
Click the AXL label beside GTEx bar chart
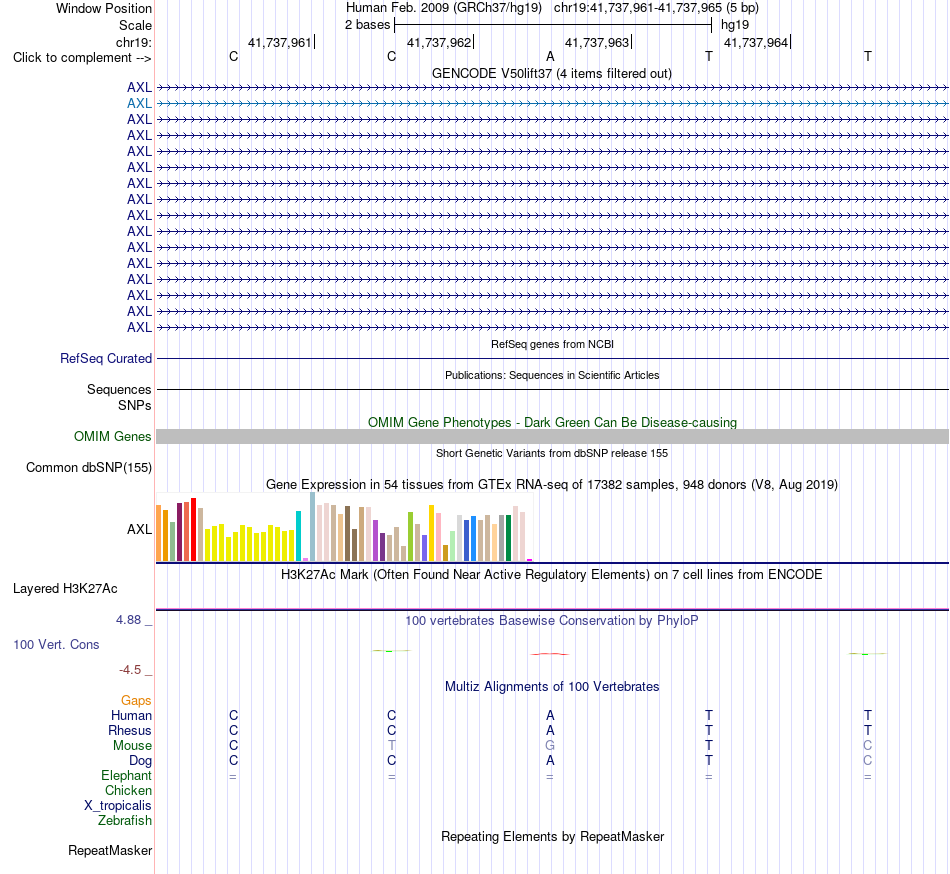(139, 529)
